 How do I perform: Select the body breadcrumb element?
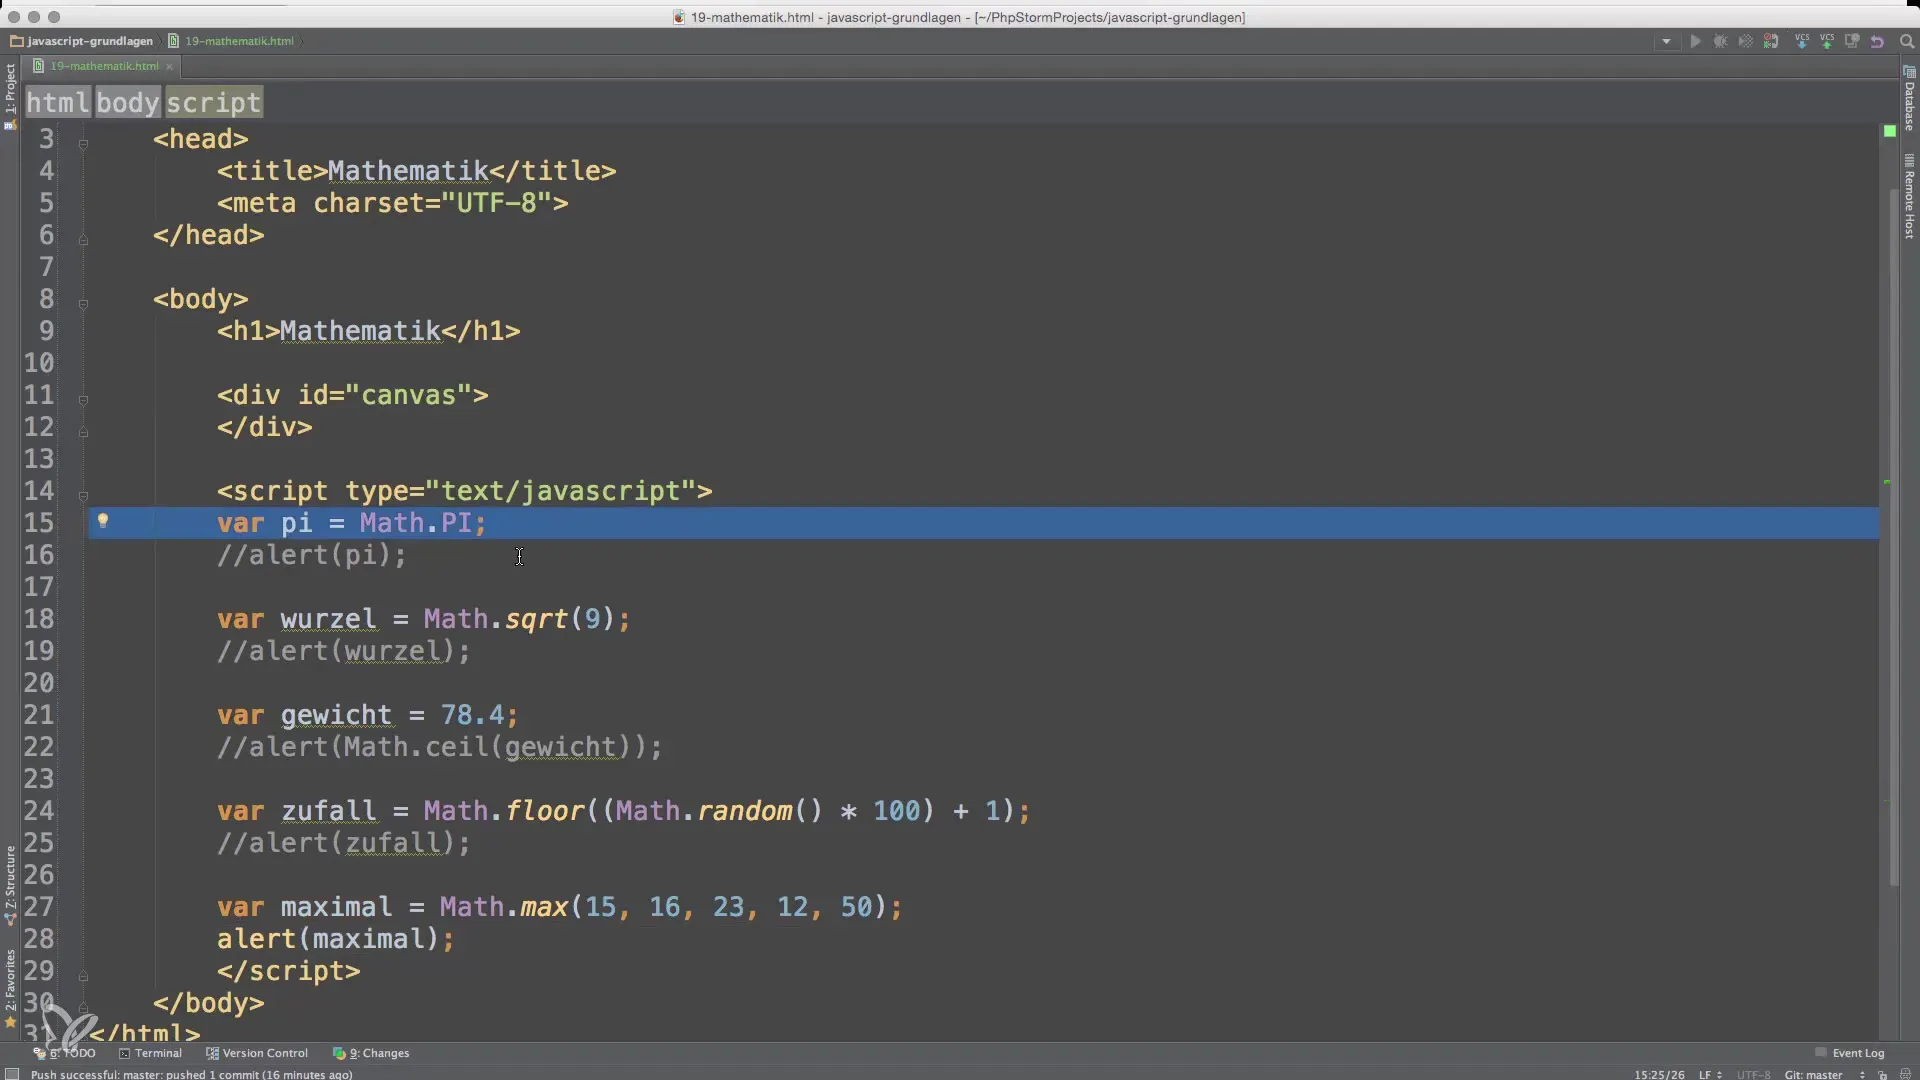click(128, 102)
